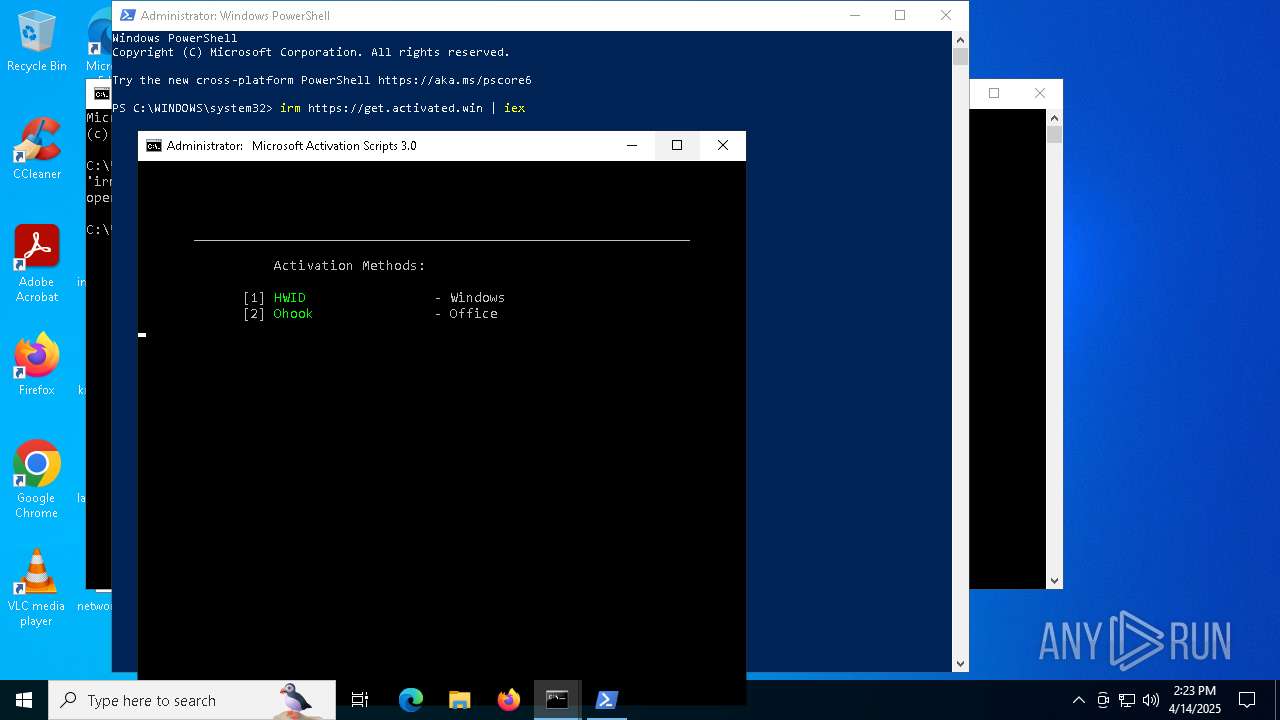Maximize the background console window on right
The height and width of the screenshot is (720, 1280).
tap(994, 93)
